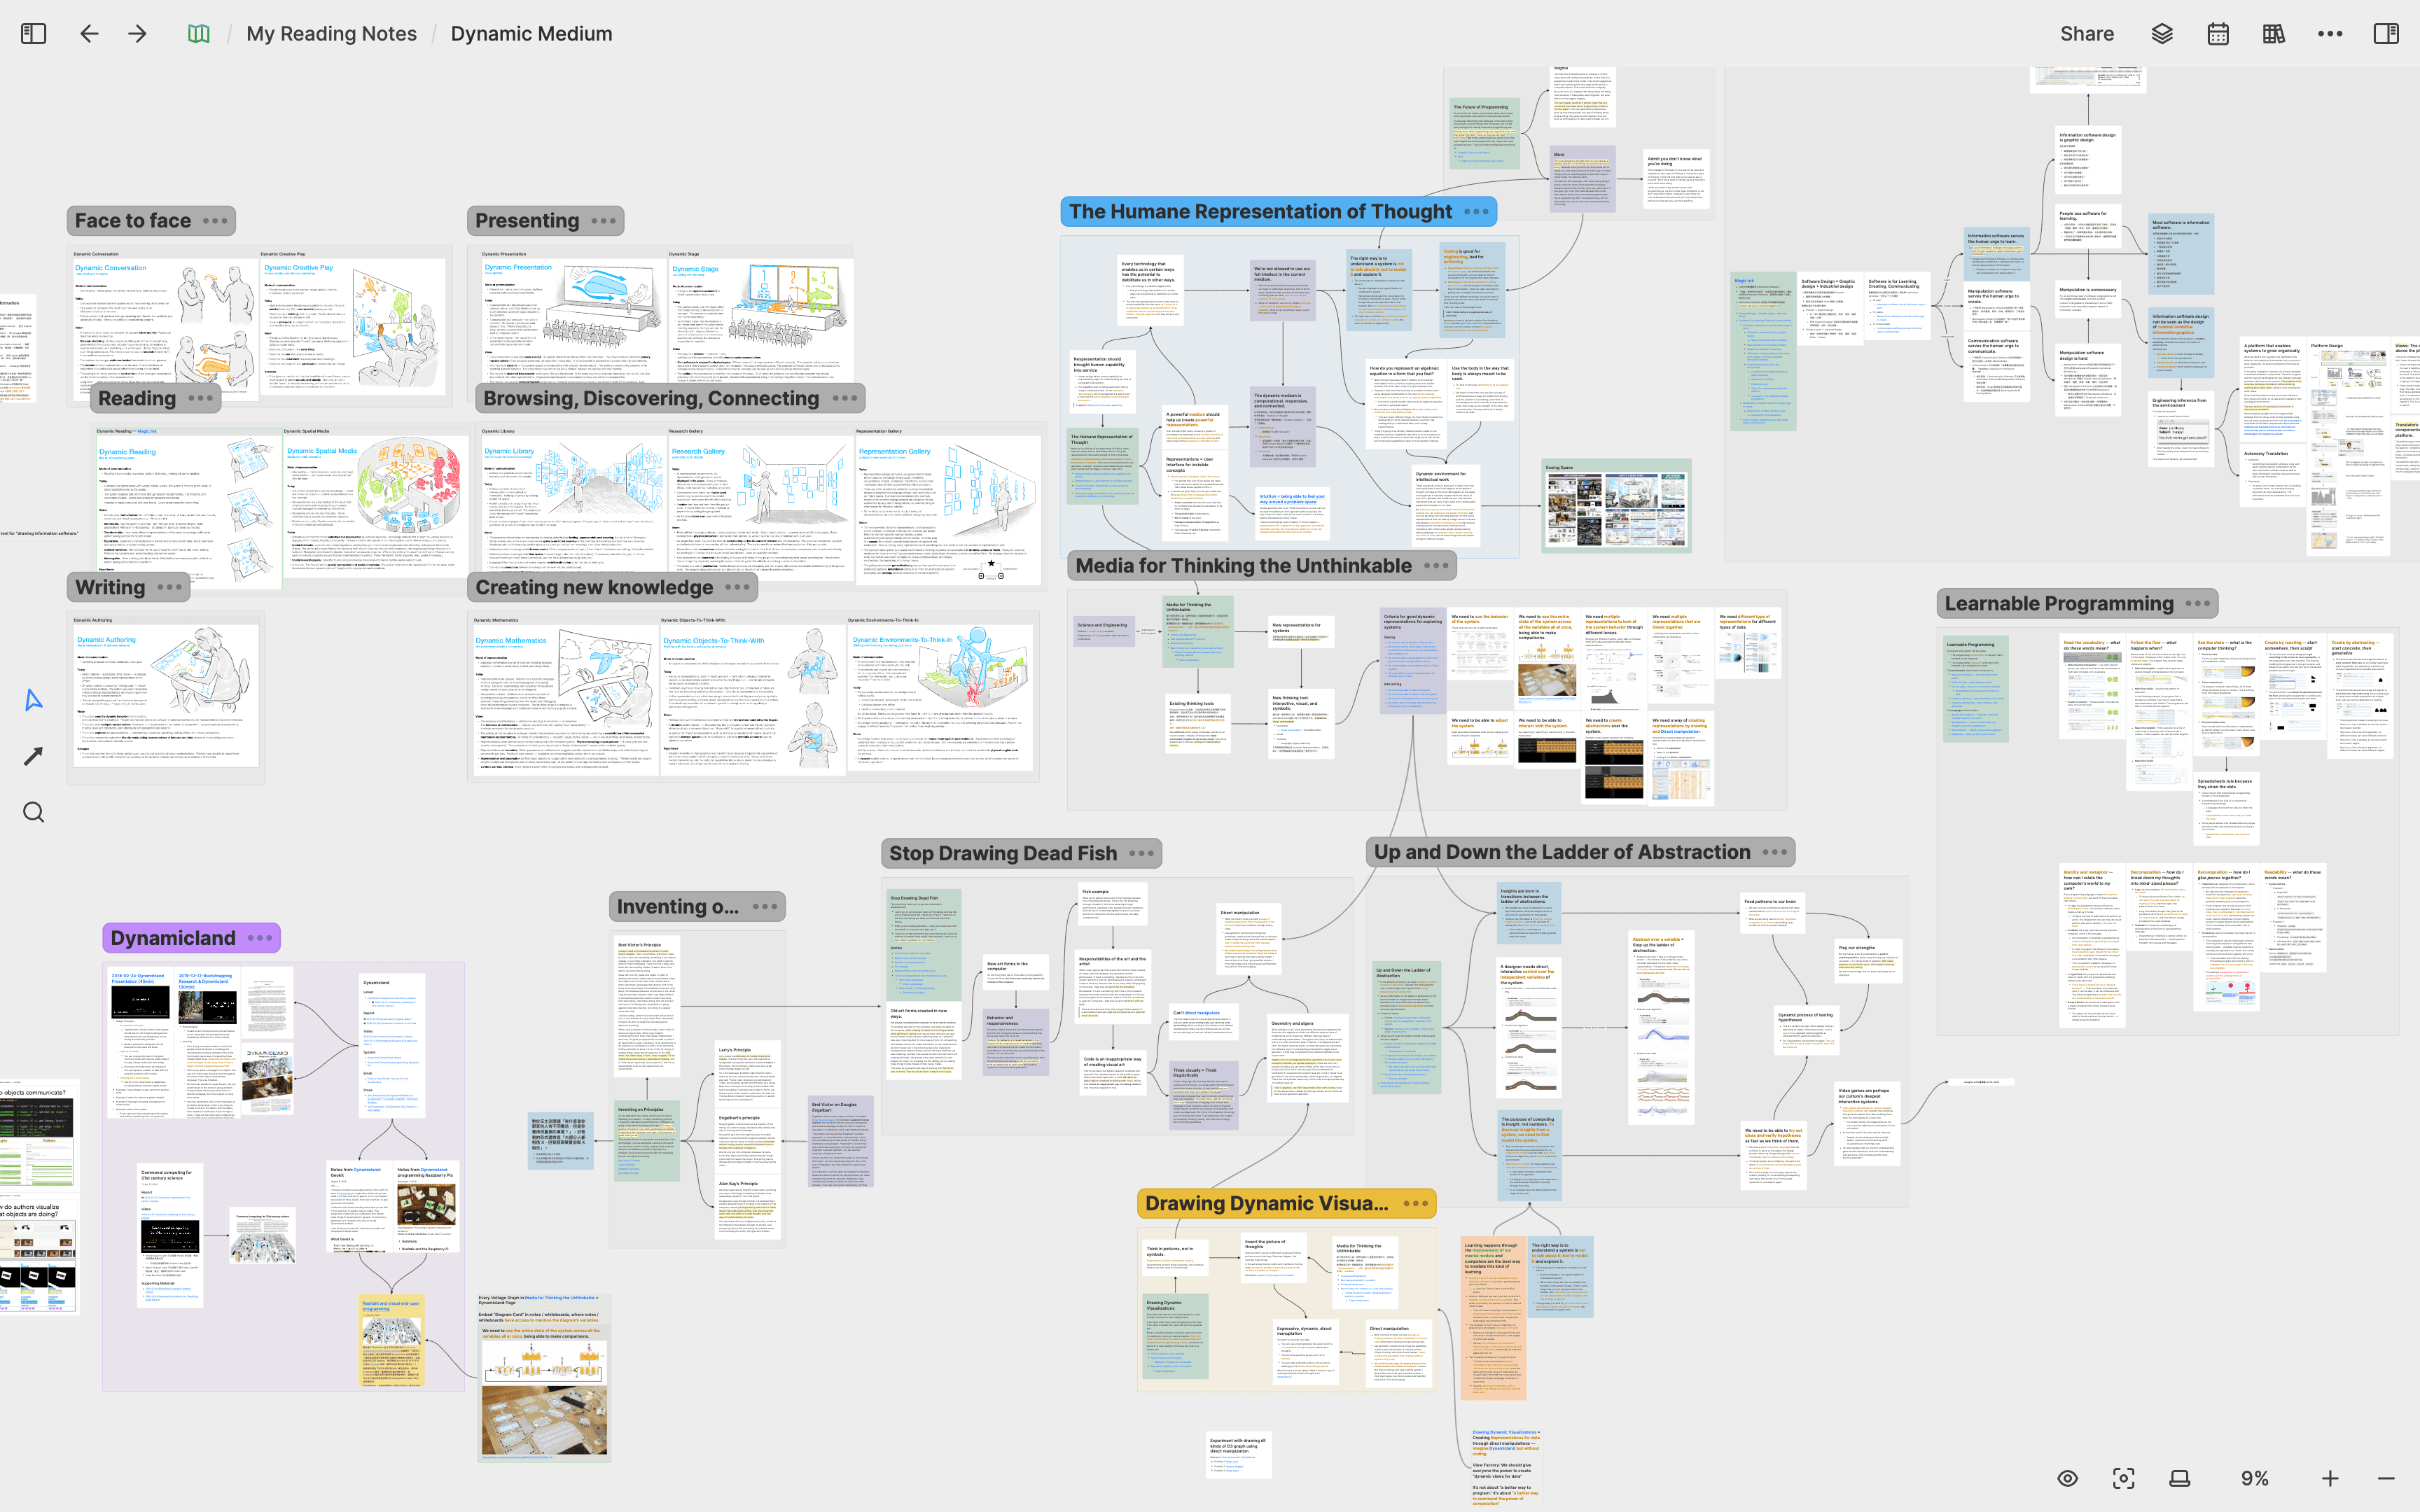
Task: Click My Reading Notes breadcrumb link
Action: pyautogui.click(x=333, y=33)
